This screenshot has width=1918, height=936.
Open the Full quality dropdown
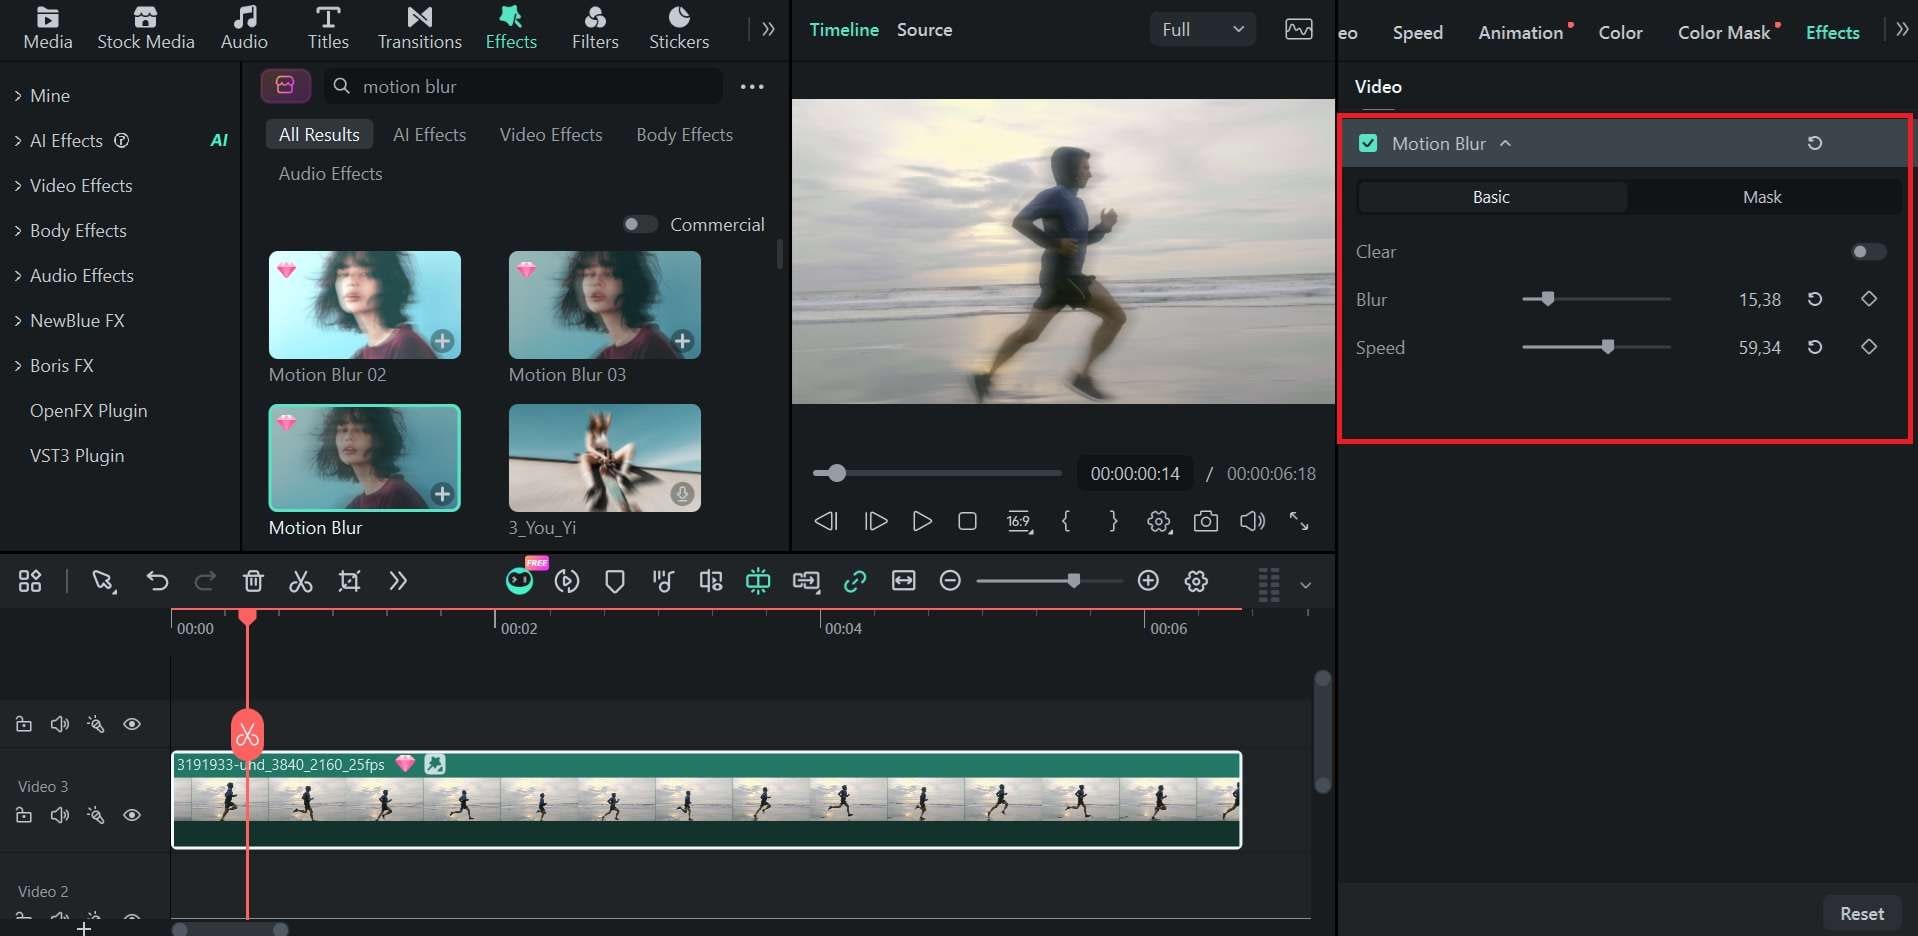pyautogui.click(x=1203, y=29)
